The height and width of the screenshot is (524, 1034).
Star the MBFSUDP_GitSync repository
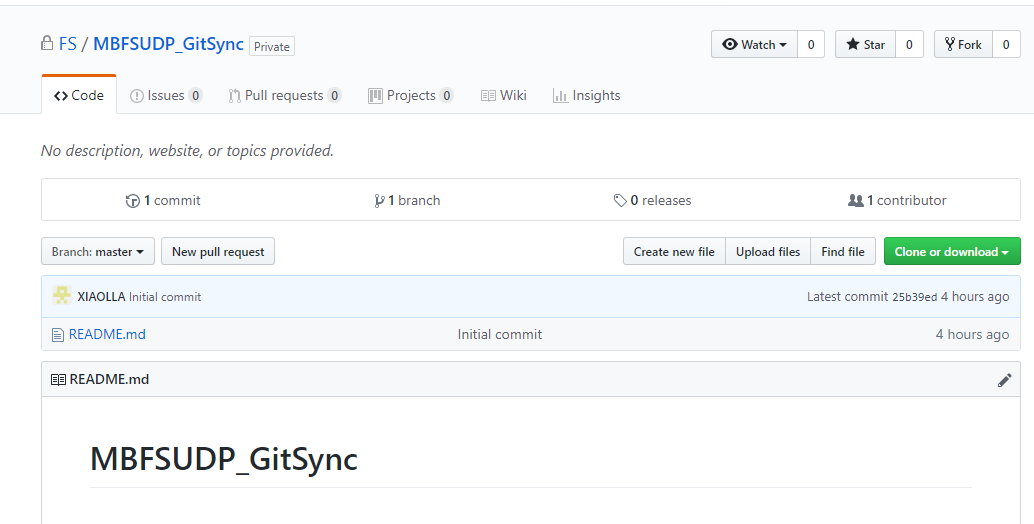coord(865,45)
